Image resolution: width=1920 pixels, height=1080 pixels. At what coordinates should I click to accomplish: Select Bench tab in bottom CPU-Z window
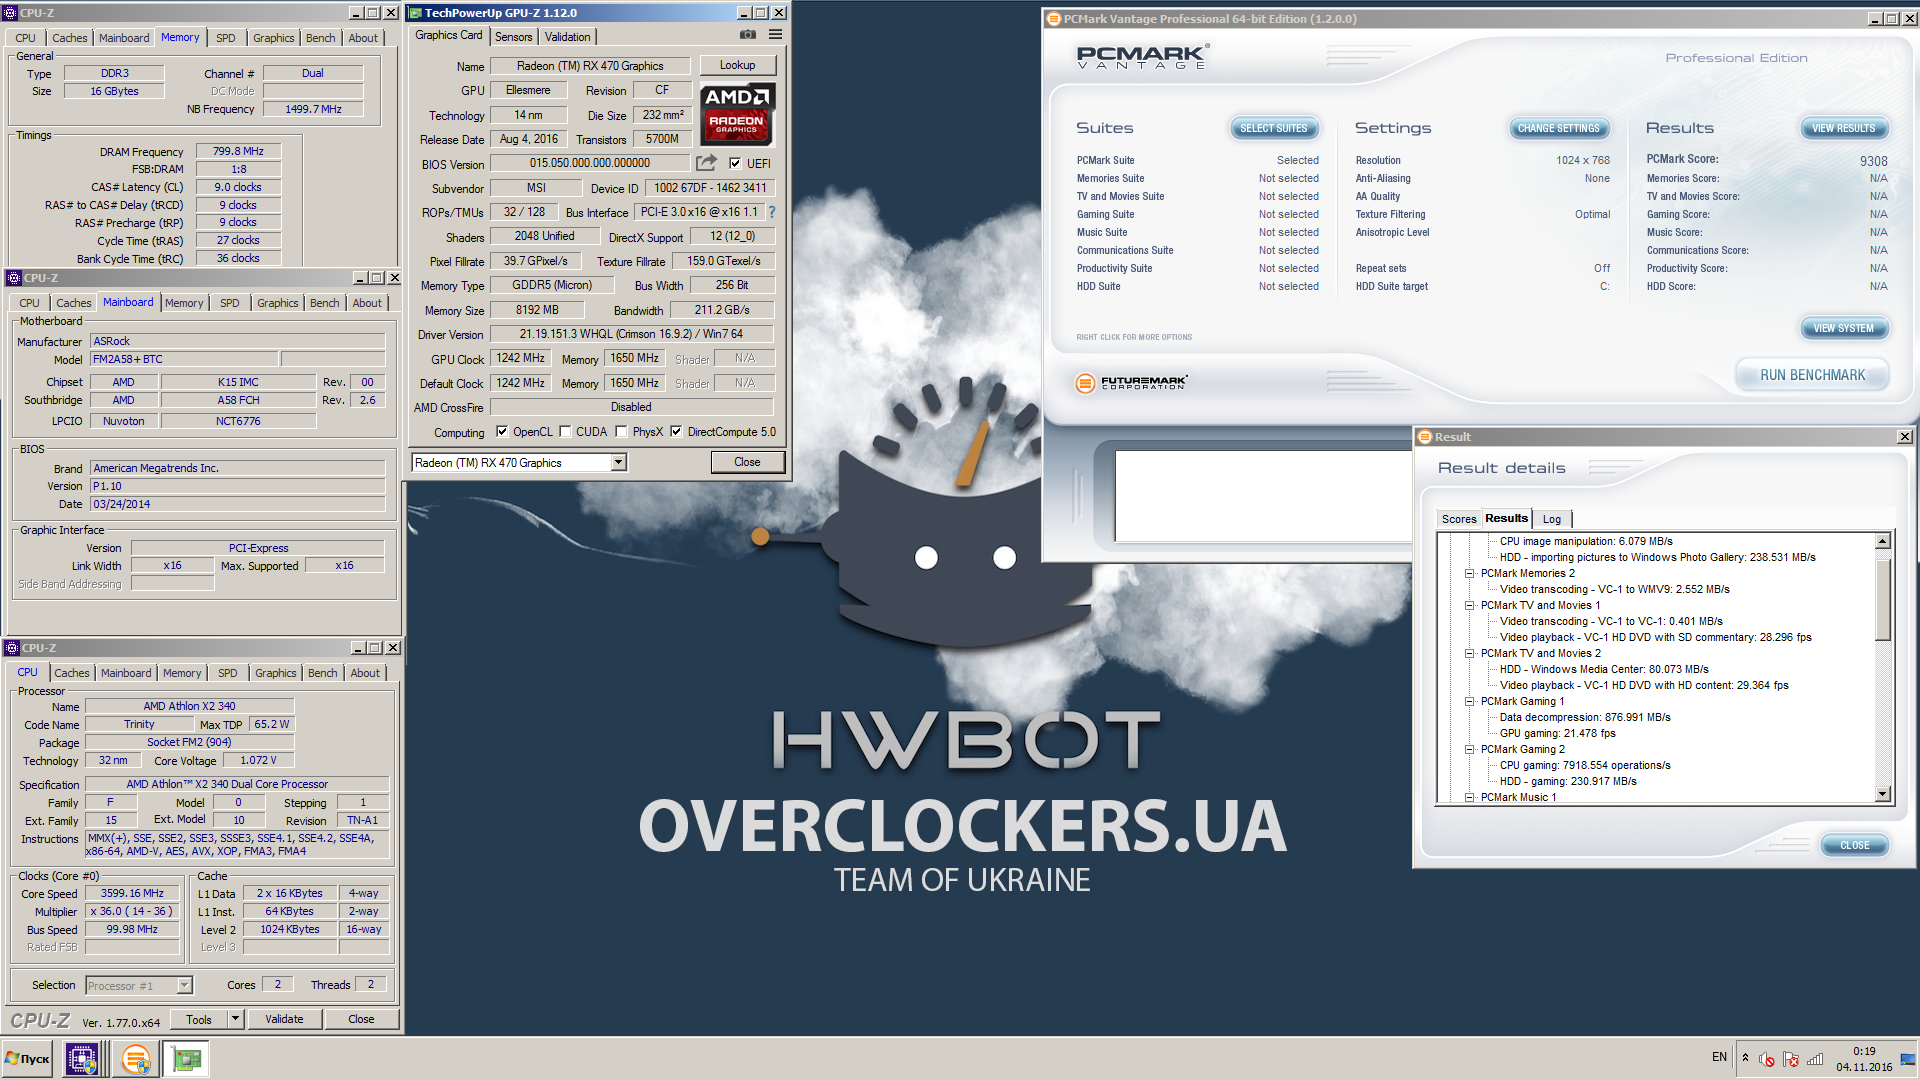tap(322, 673)
